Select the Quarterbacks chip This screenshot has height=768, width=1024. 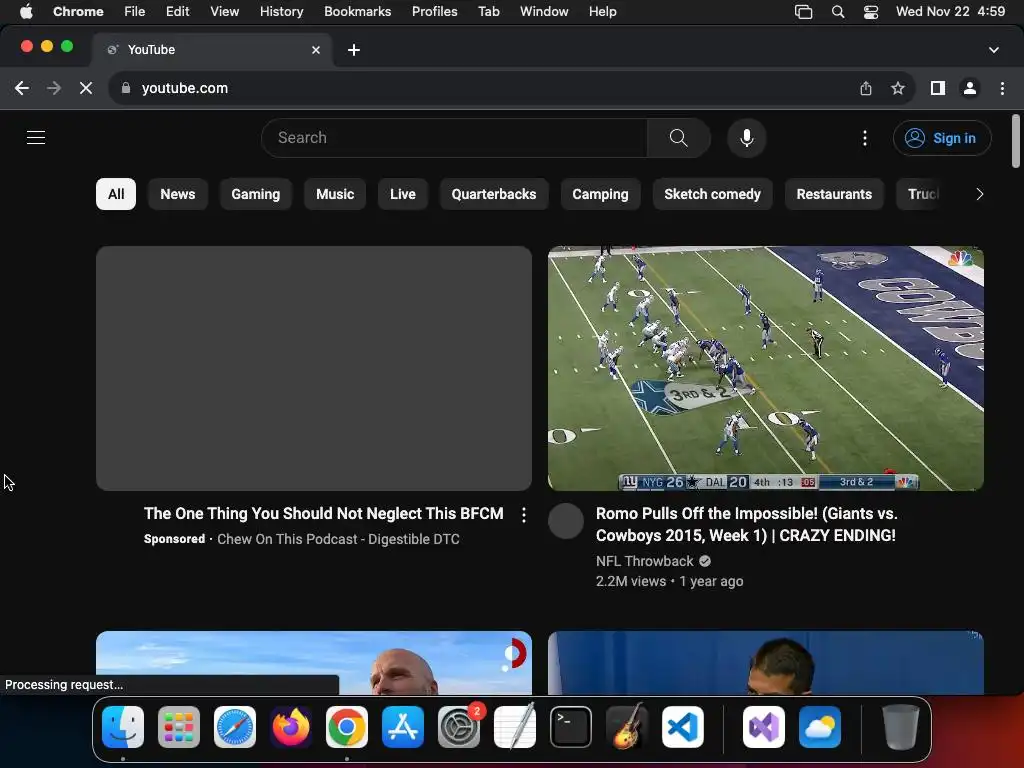(494, 194)
